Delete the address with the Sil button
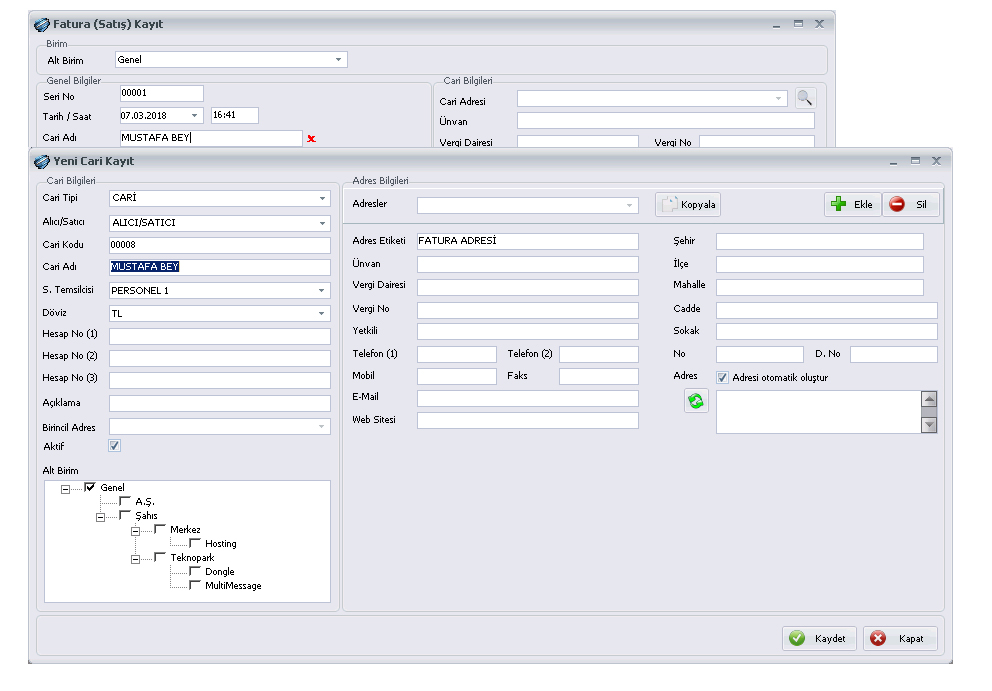Screen dimensions: 992x691 point(910,204)
